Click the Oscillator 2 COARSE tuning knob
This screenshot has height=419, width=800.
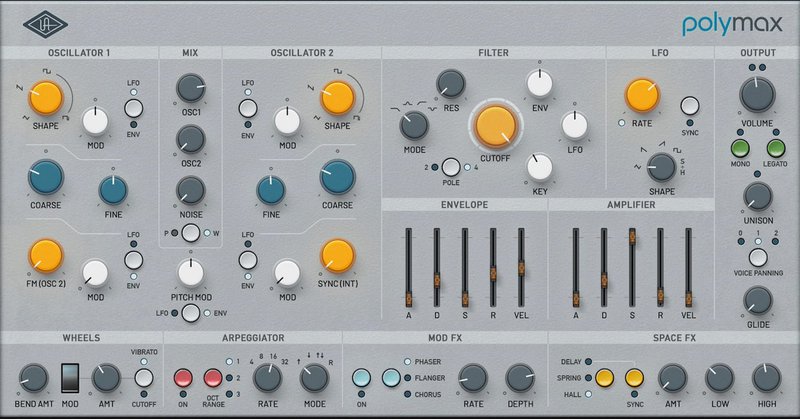[337, 177]
